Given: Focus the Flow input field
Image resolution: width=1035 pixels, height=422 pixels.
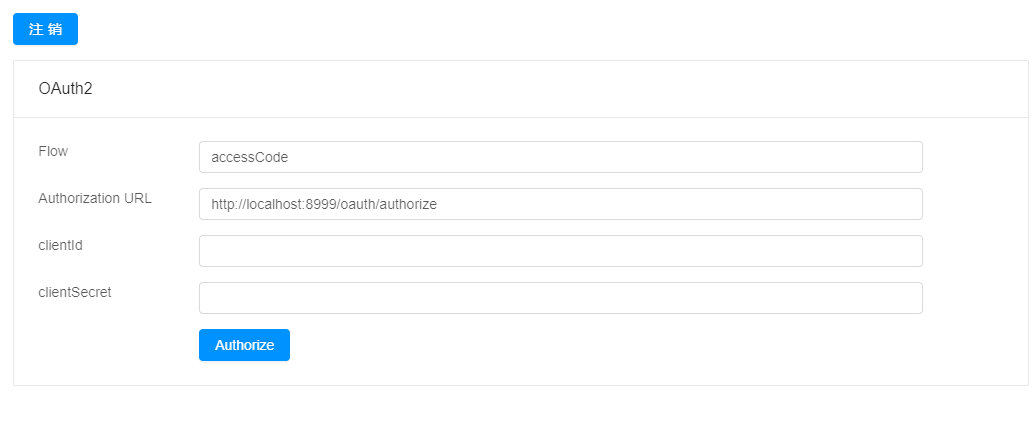Looking at the screenshot, I should click(x=560, y=157).
